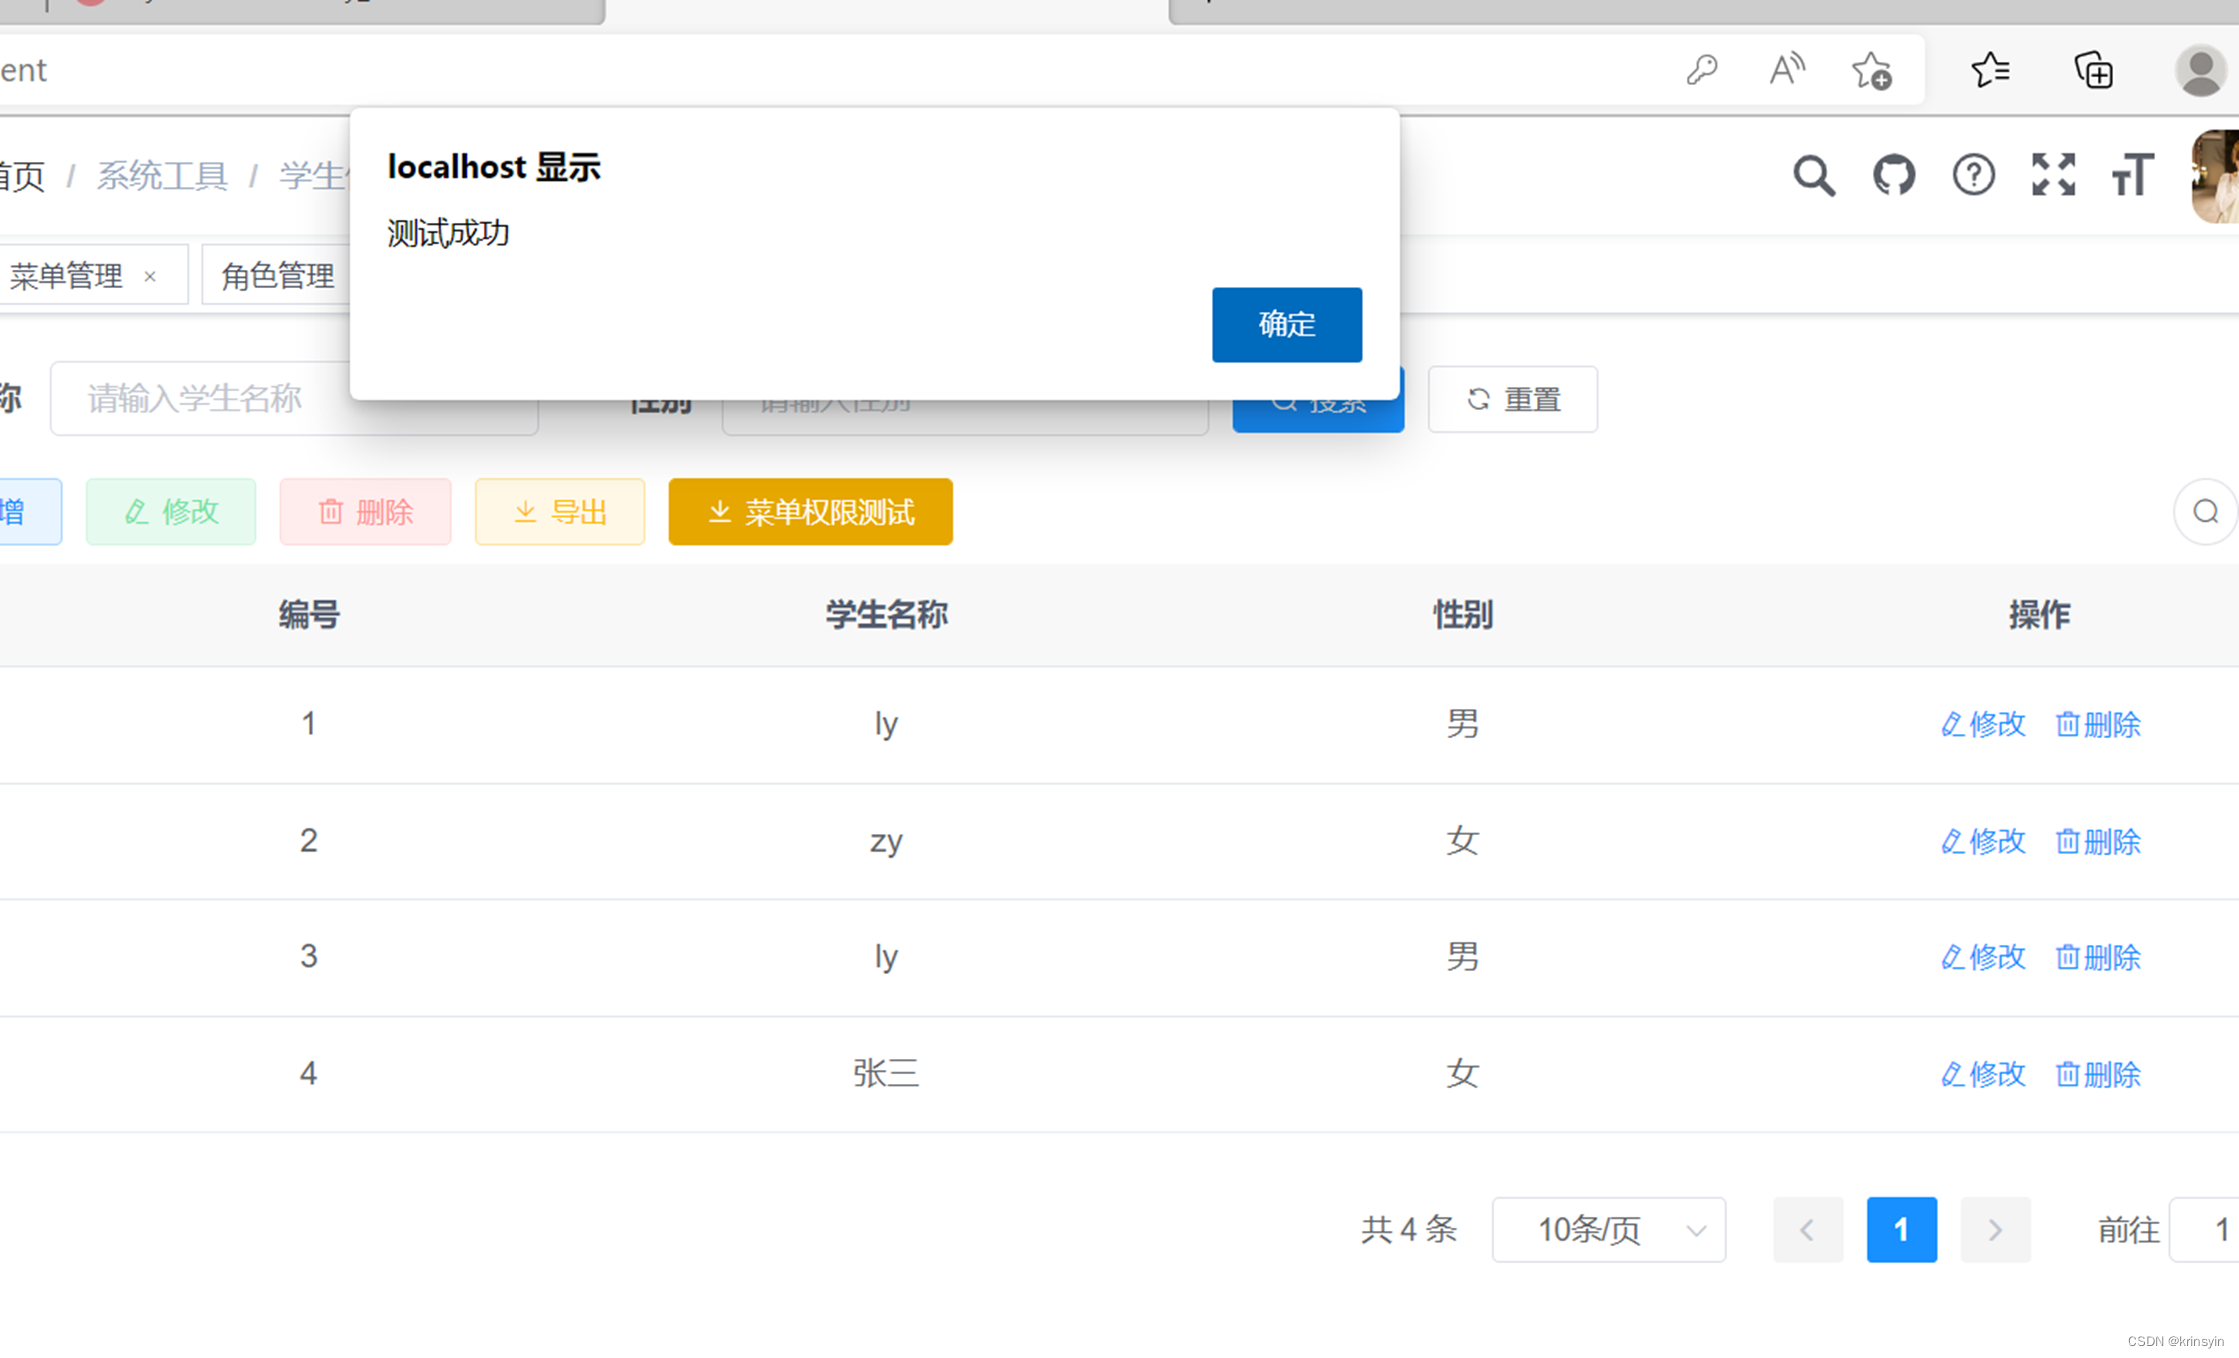This screenshot has height=1358, width=2239.
Task: Click the next page arrow in pagination
Action: click(x=1995, y=1230)
